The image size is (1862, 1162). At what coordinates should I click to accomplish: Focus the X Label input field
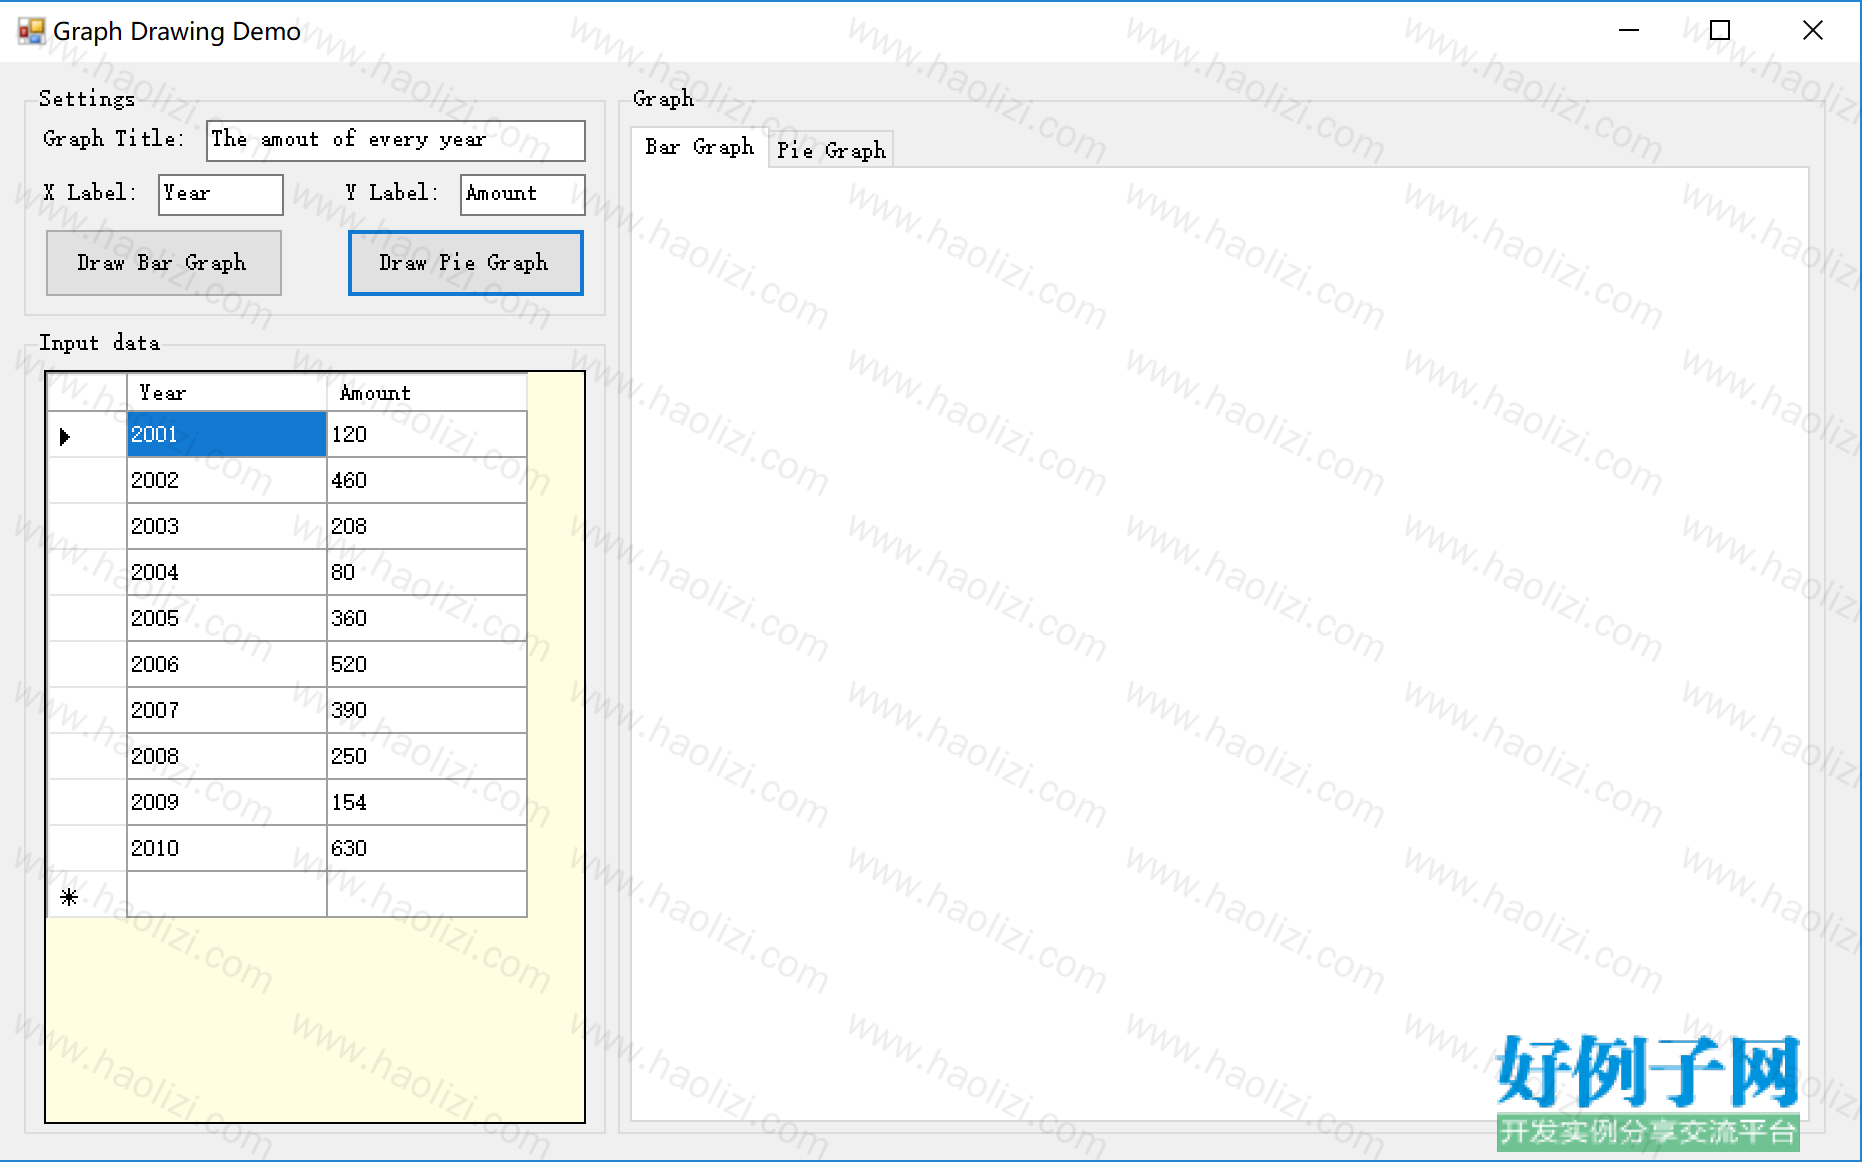click(221, 194)
